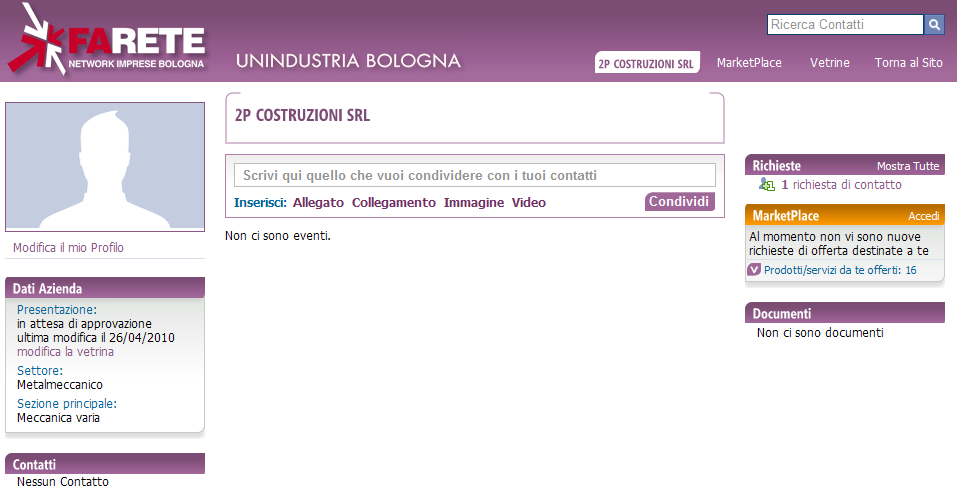
Task: Click the Richieste panel title
Action: click(776, 165)
